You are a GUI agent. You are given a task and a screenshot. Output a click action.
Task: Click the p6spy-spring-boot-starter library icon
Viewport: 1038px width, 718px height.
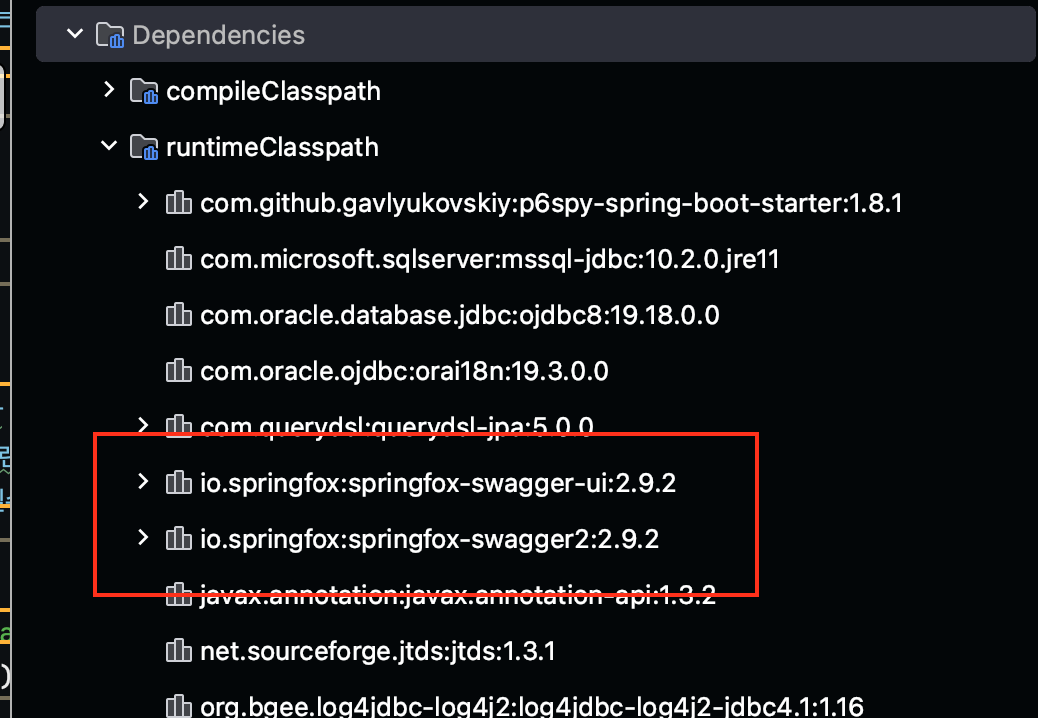click(x=179, y=202)
